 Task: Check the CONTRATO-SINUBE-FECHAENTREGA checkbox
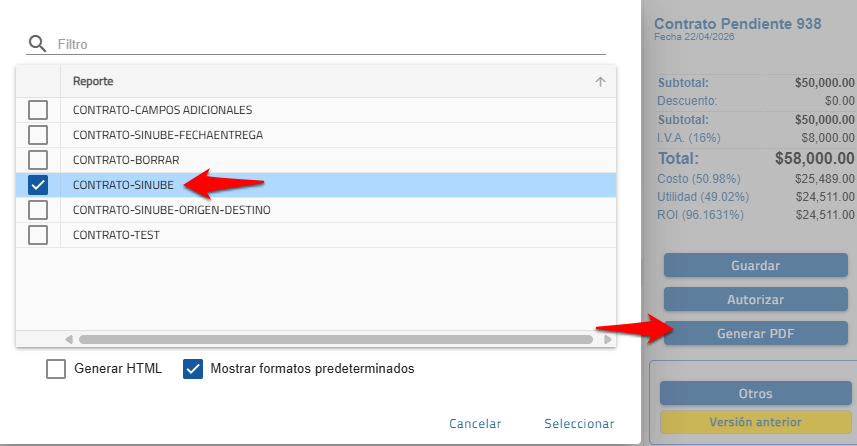point(38,135)
